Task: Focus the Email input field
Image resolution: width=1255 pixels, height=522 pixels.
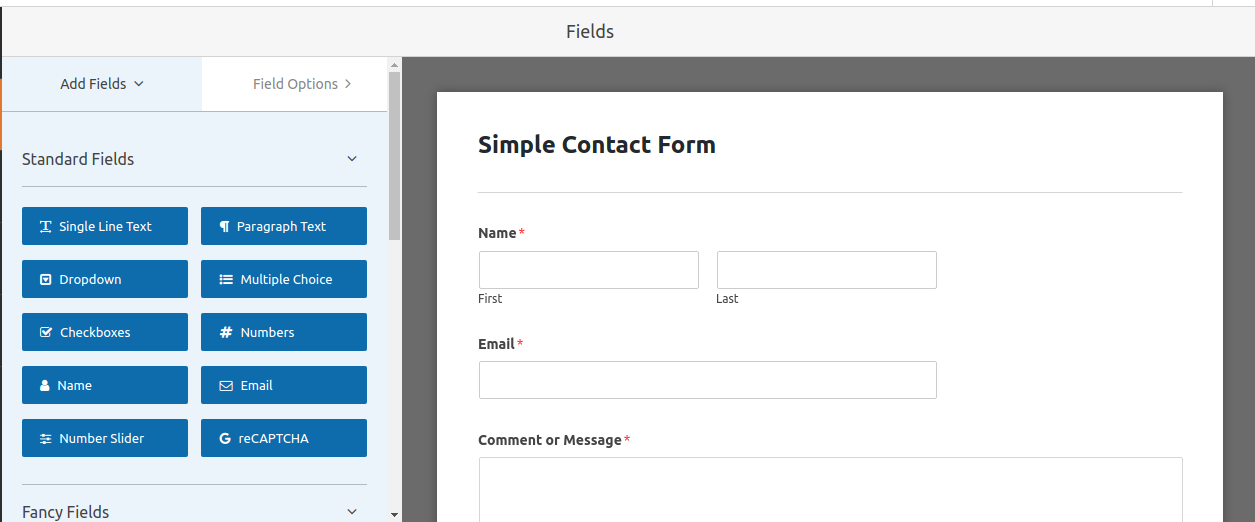Action: click(707, 380)
